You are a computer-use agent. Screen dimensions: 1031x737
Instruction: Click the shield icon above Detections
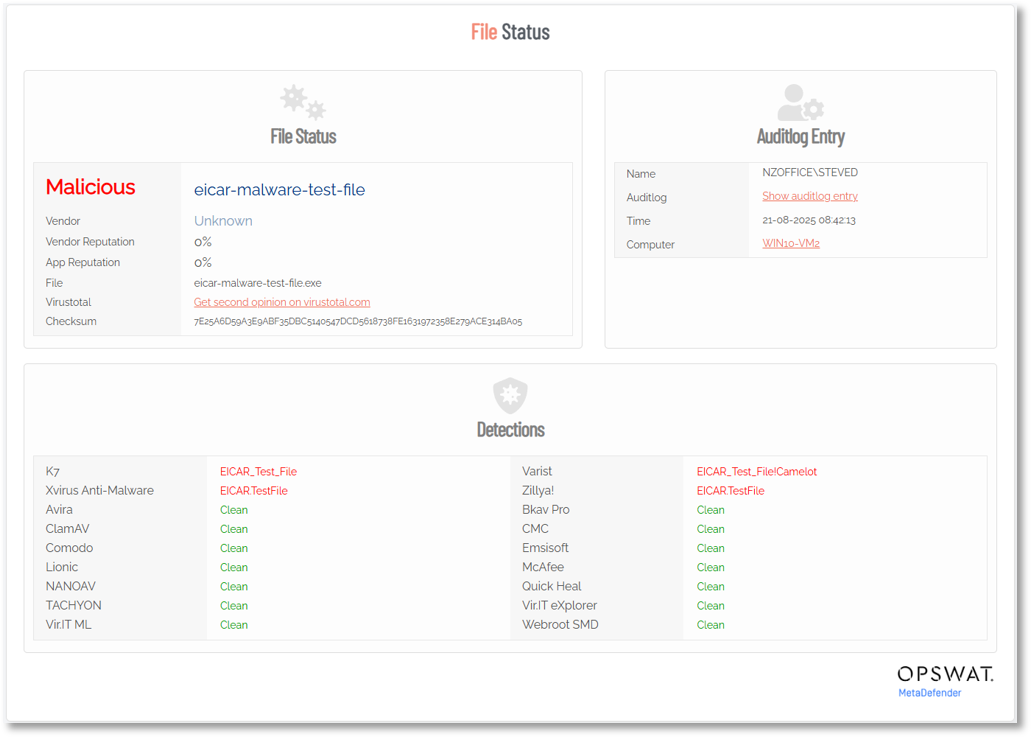pos(510,396)
